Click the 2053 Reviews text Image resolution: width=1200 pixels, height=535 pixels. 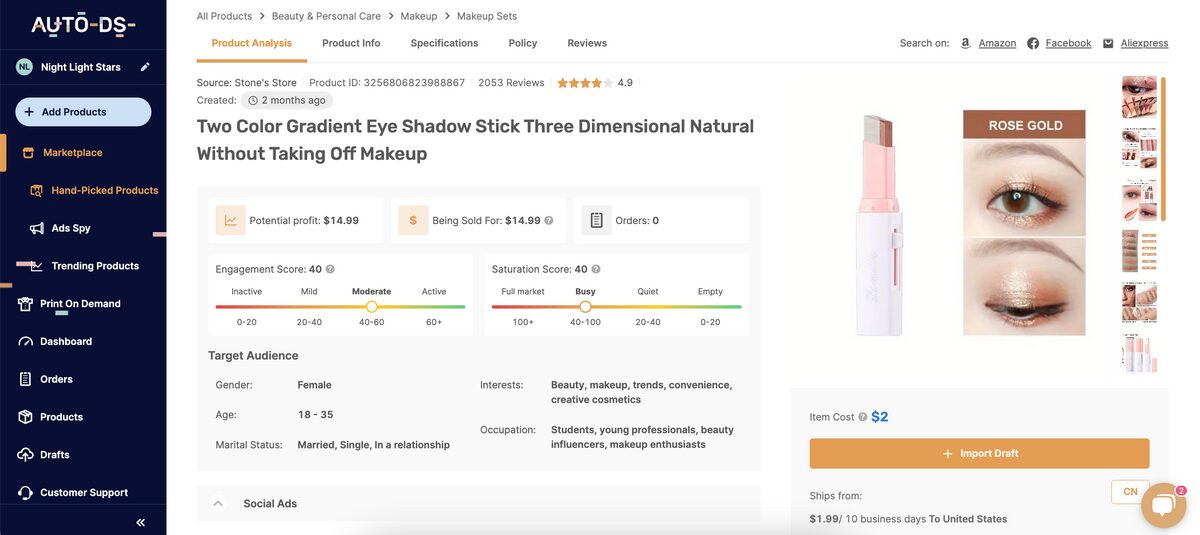(511, 83)
